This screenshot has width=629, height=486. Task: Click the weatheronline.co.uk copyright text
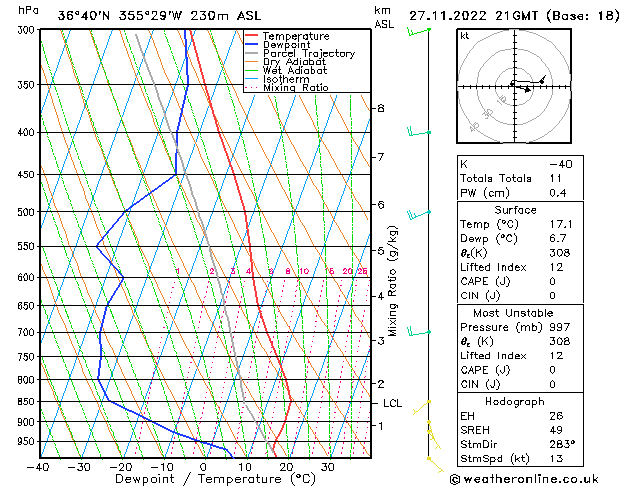pos(524,479)
